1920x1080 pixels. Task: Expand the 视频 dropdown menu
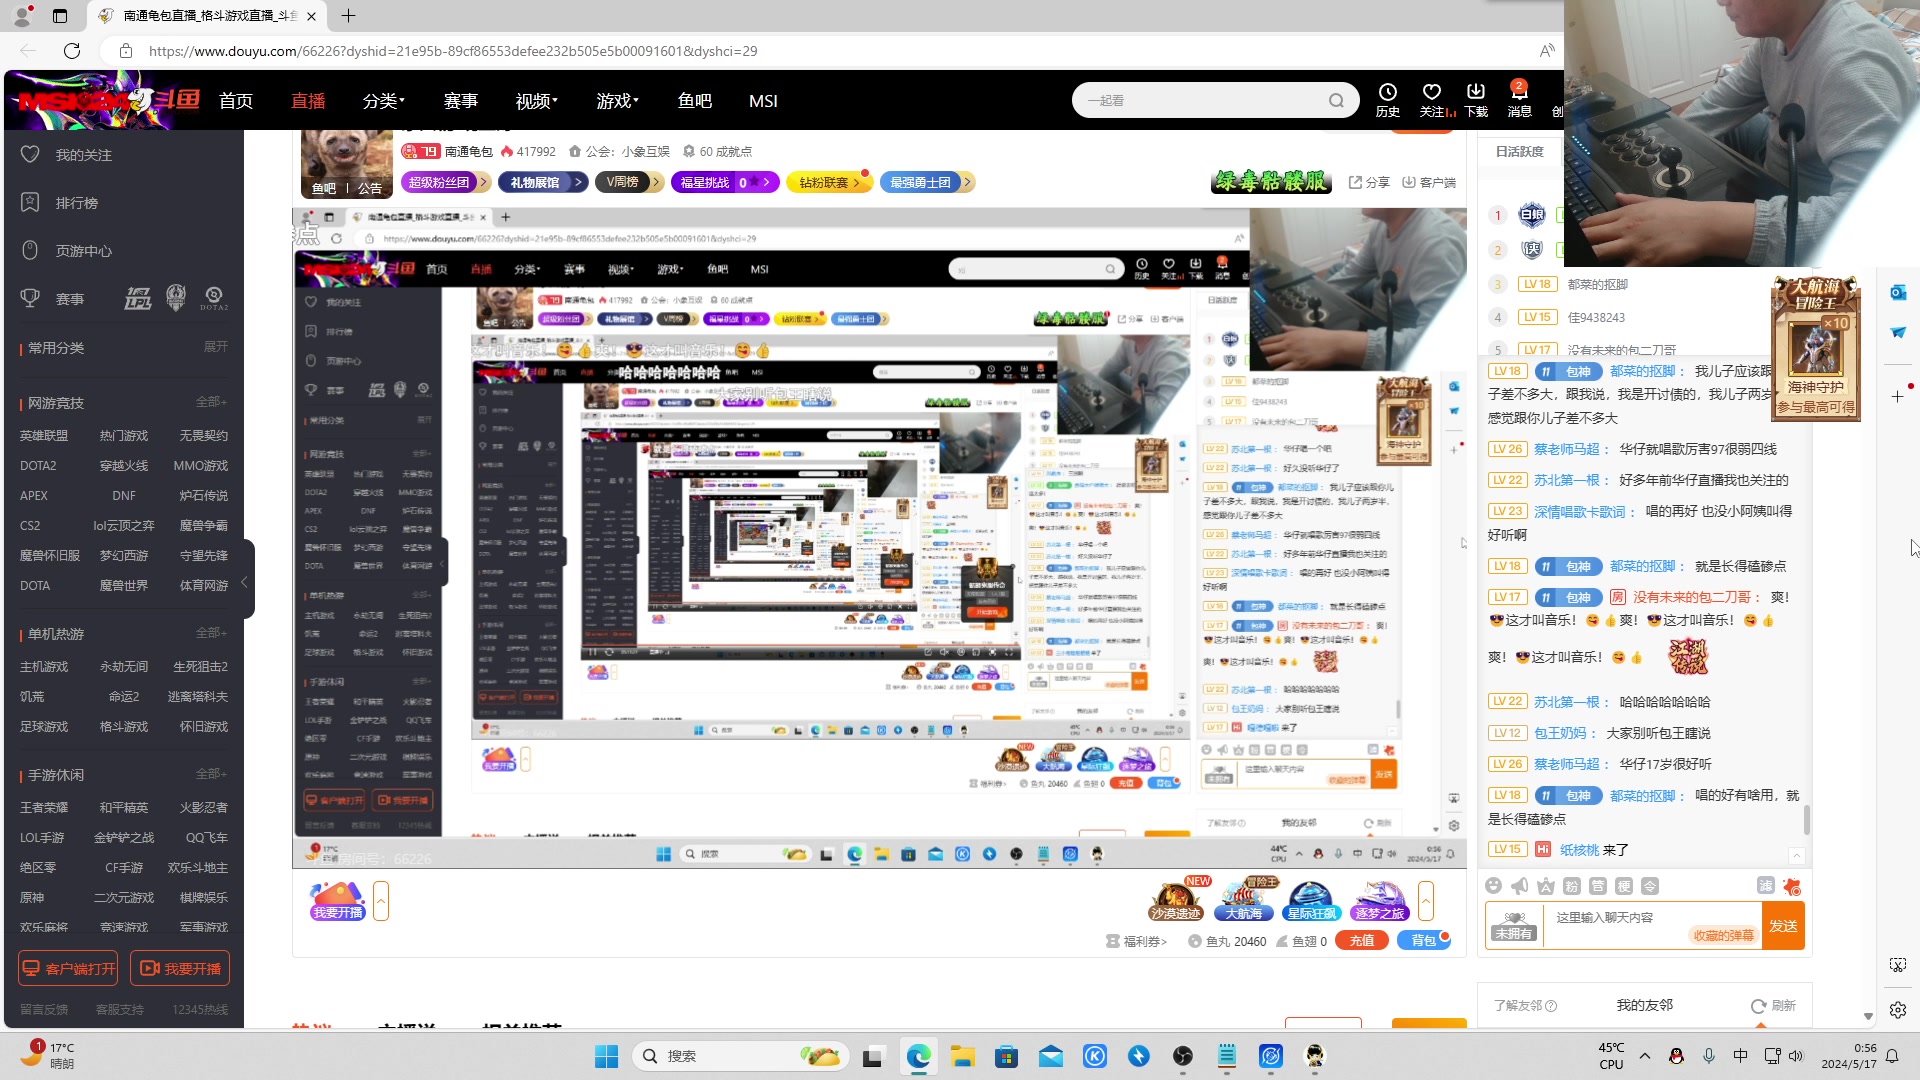click(536, 101)
